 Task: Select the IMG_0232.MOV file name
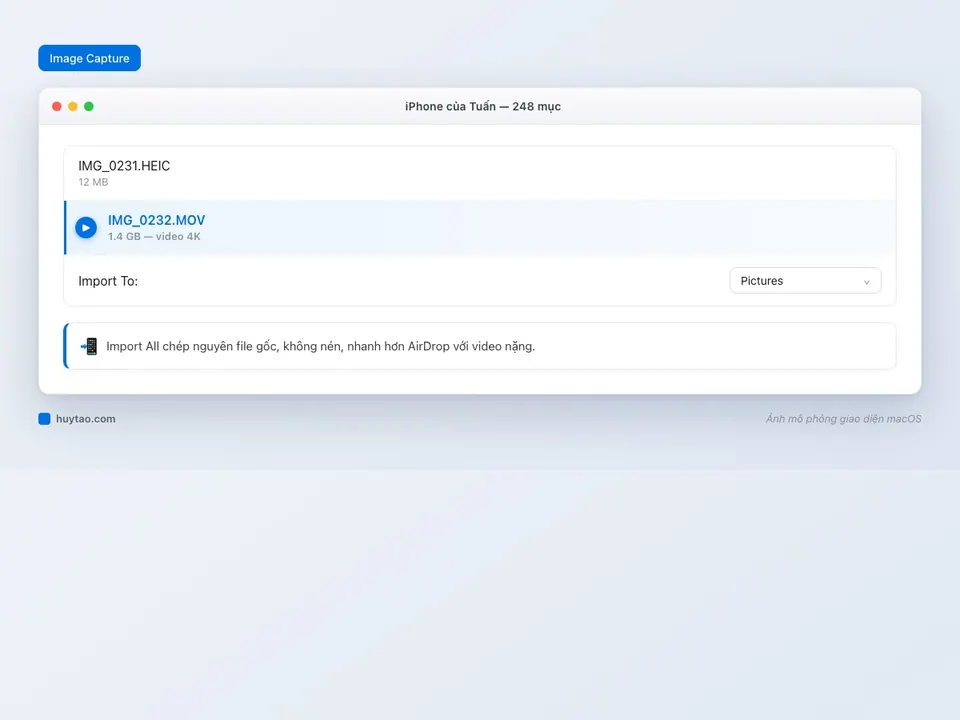click(x=157, y=220)
